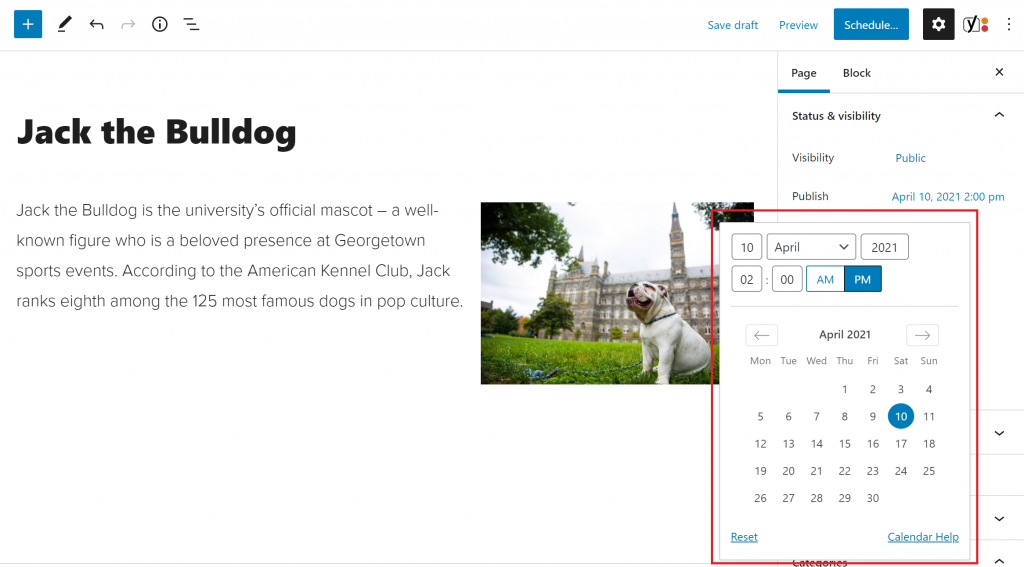Click Save draft
This screenshot has height=567, width=1024.
click(x=733, y=25)
